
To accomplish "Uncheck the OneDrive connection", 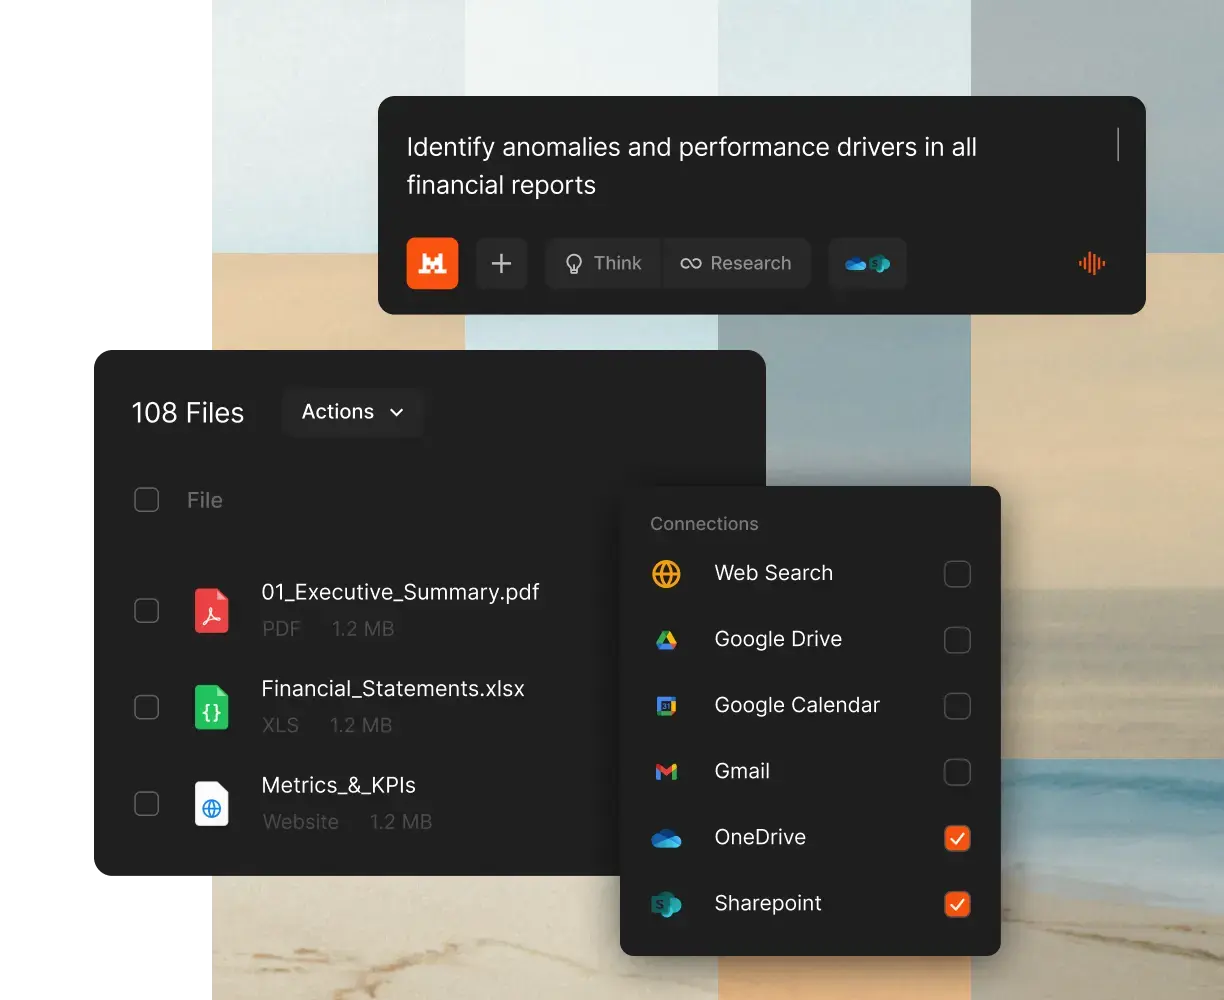I will [x=956, y=838].
